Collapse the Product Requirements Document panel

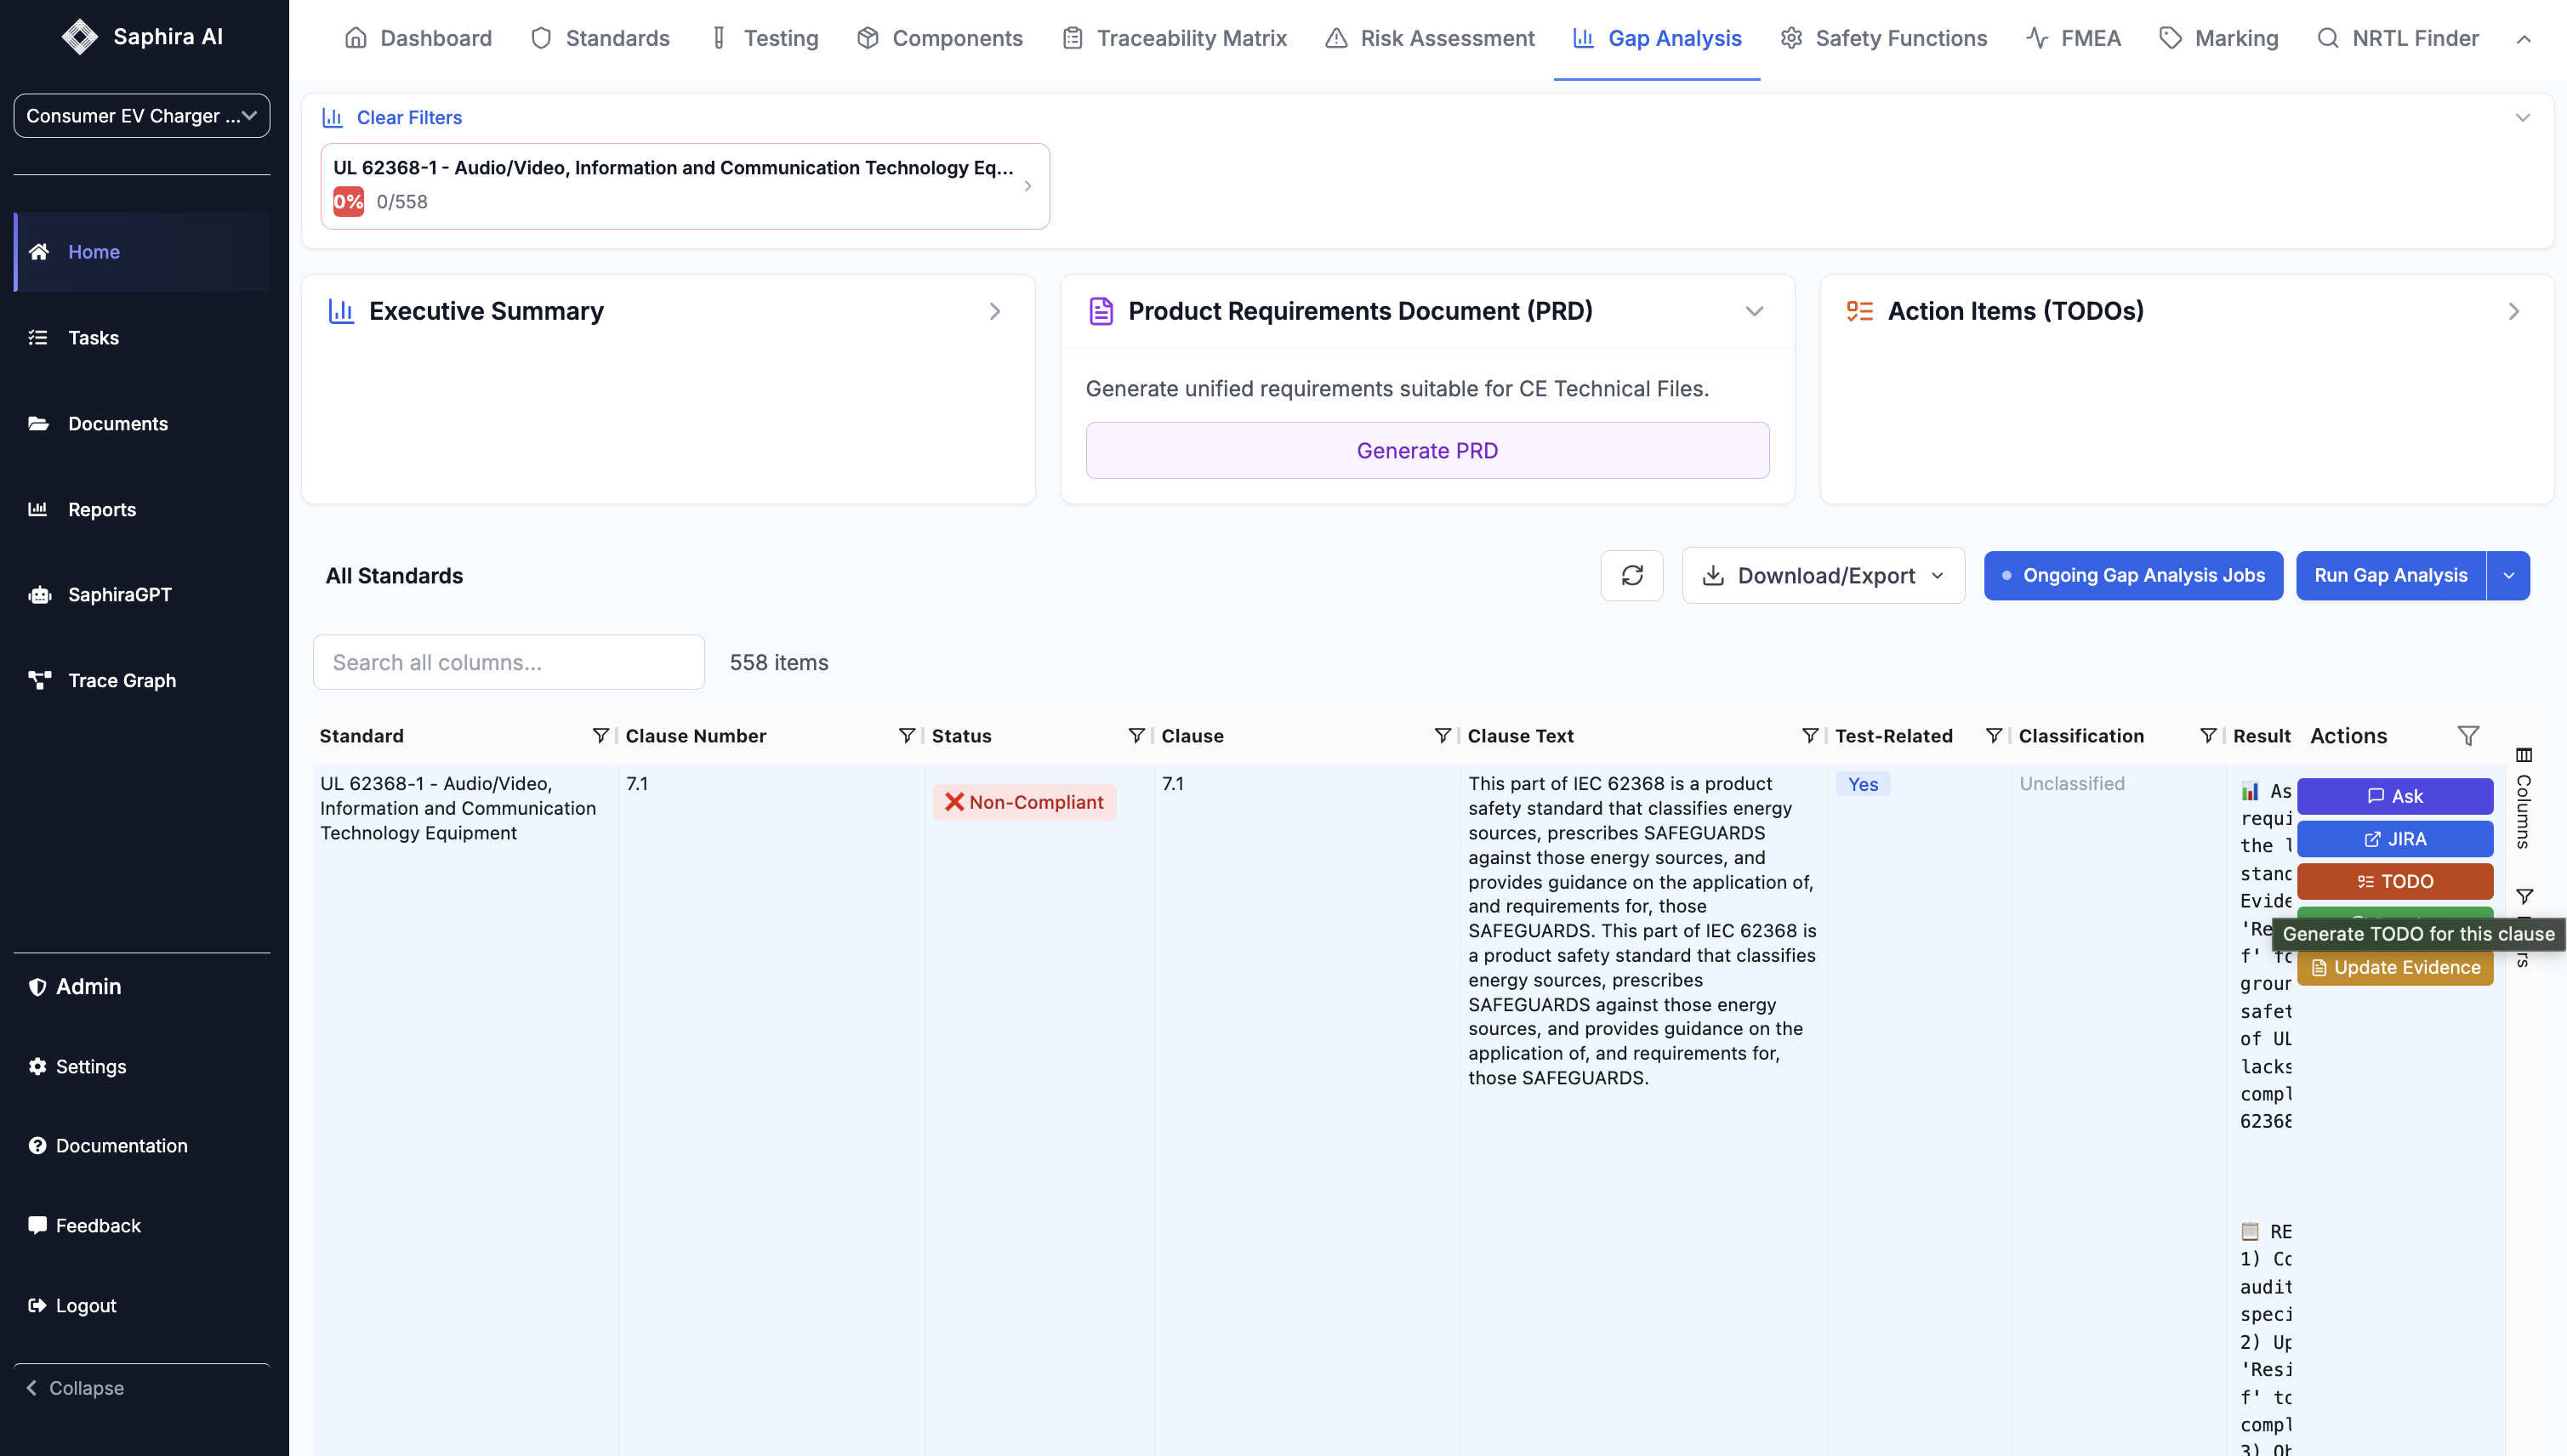click(x=1753, y=311)
